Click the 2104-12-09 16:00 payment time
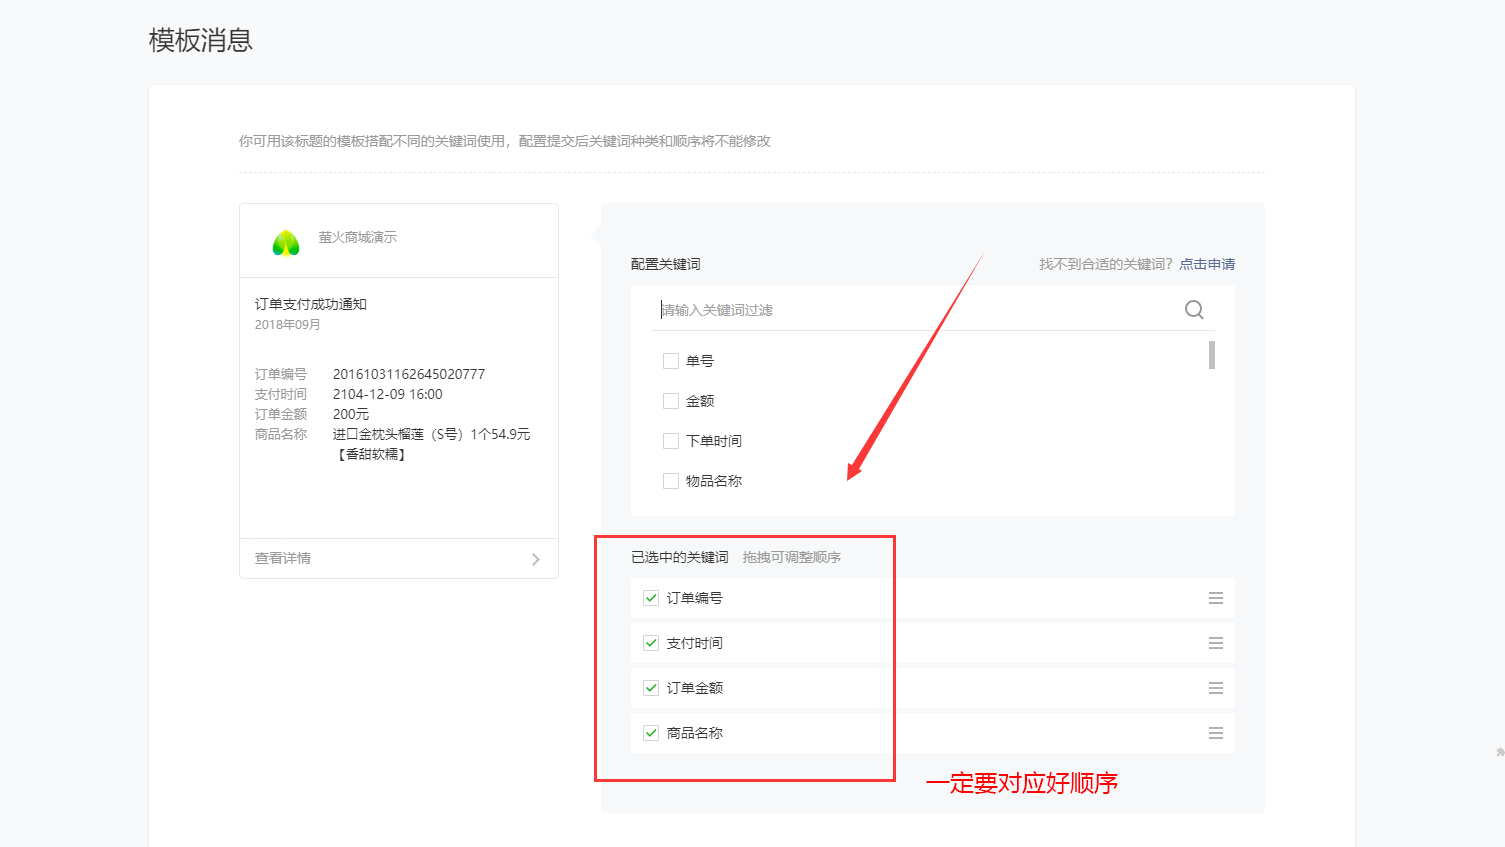1505x847 pixels. click(x=388, y=394)
